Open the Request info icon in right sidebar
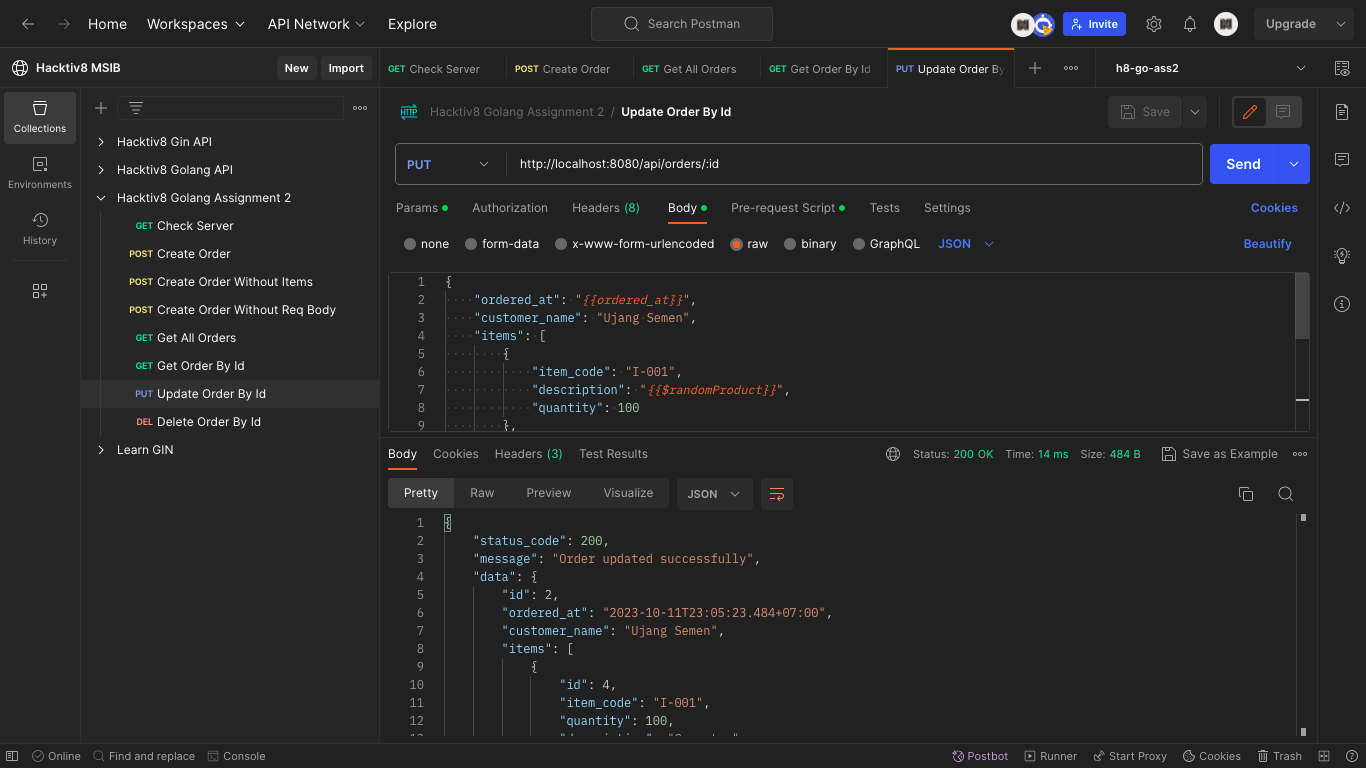 click(x=1342, y=304)
